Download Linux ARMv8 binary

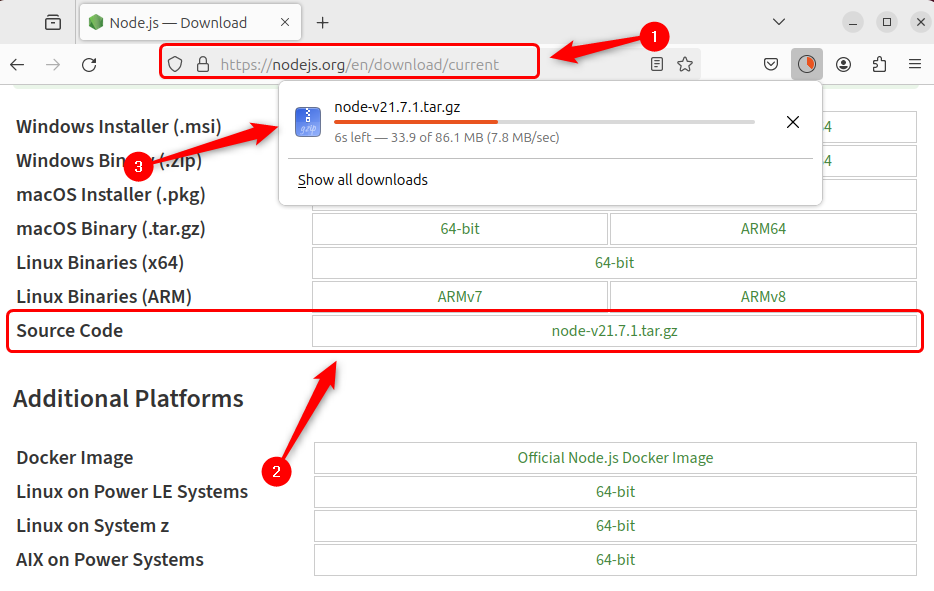click(x=763, y=297)
